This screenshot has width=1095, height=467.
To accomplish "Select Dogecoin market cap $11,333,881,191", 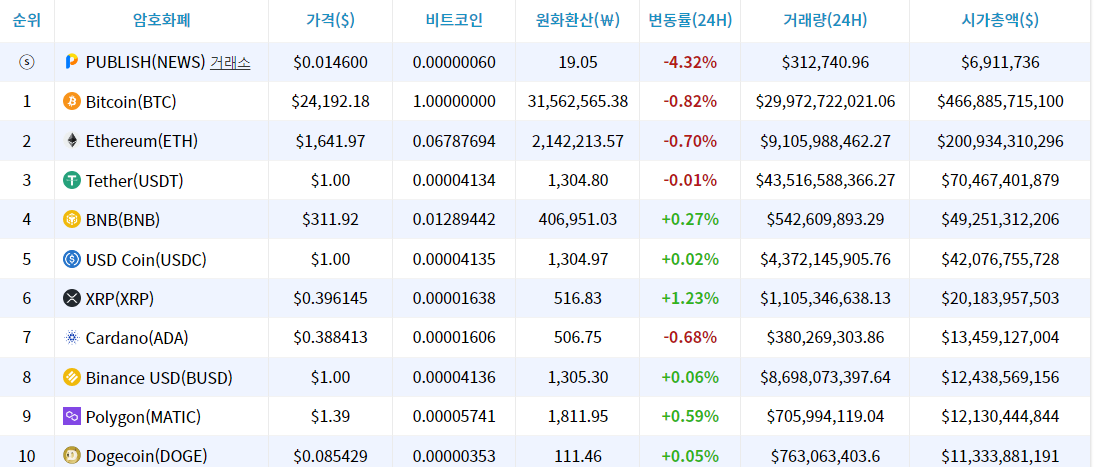I will (x=1000, y=457).
